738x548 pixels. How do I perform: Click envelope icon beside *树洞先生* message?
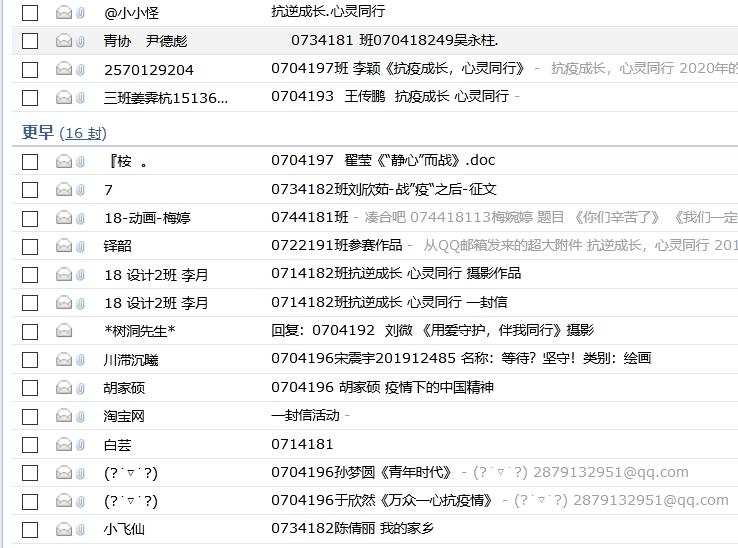click(x=64, y=331)
